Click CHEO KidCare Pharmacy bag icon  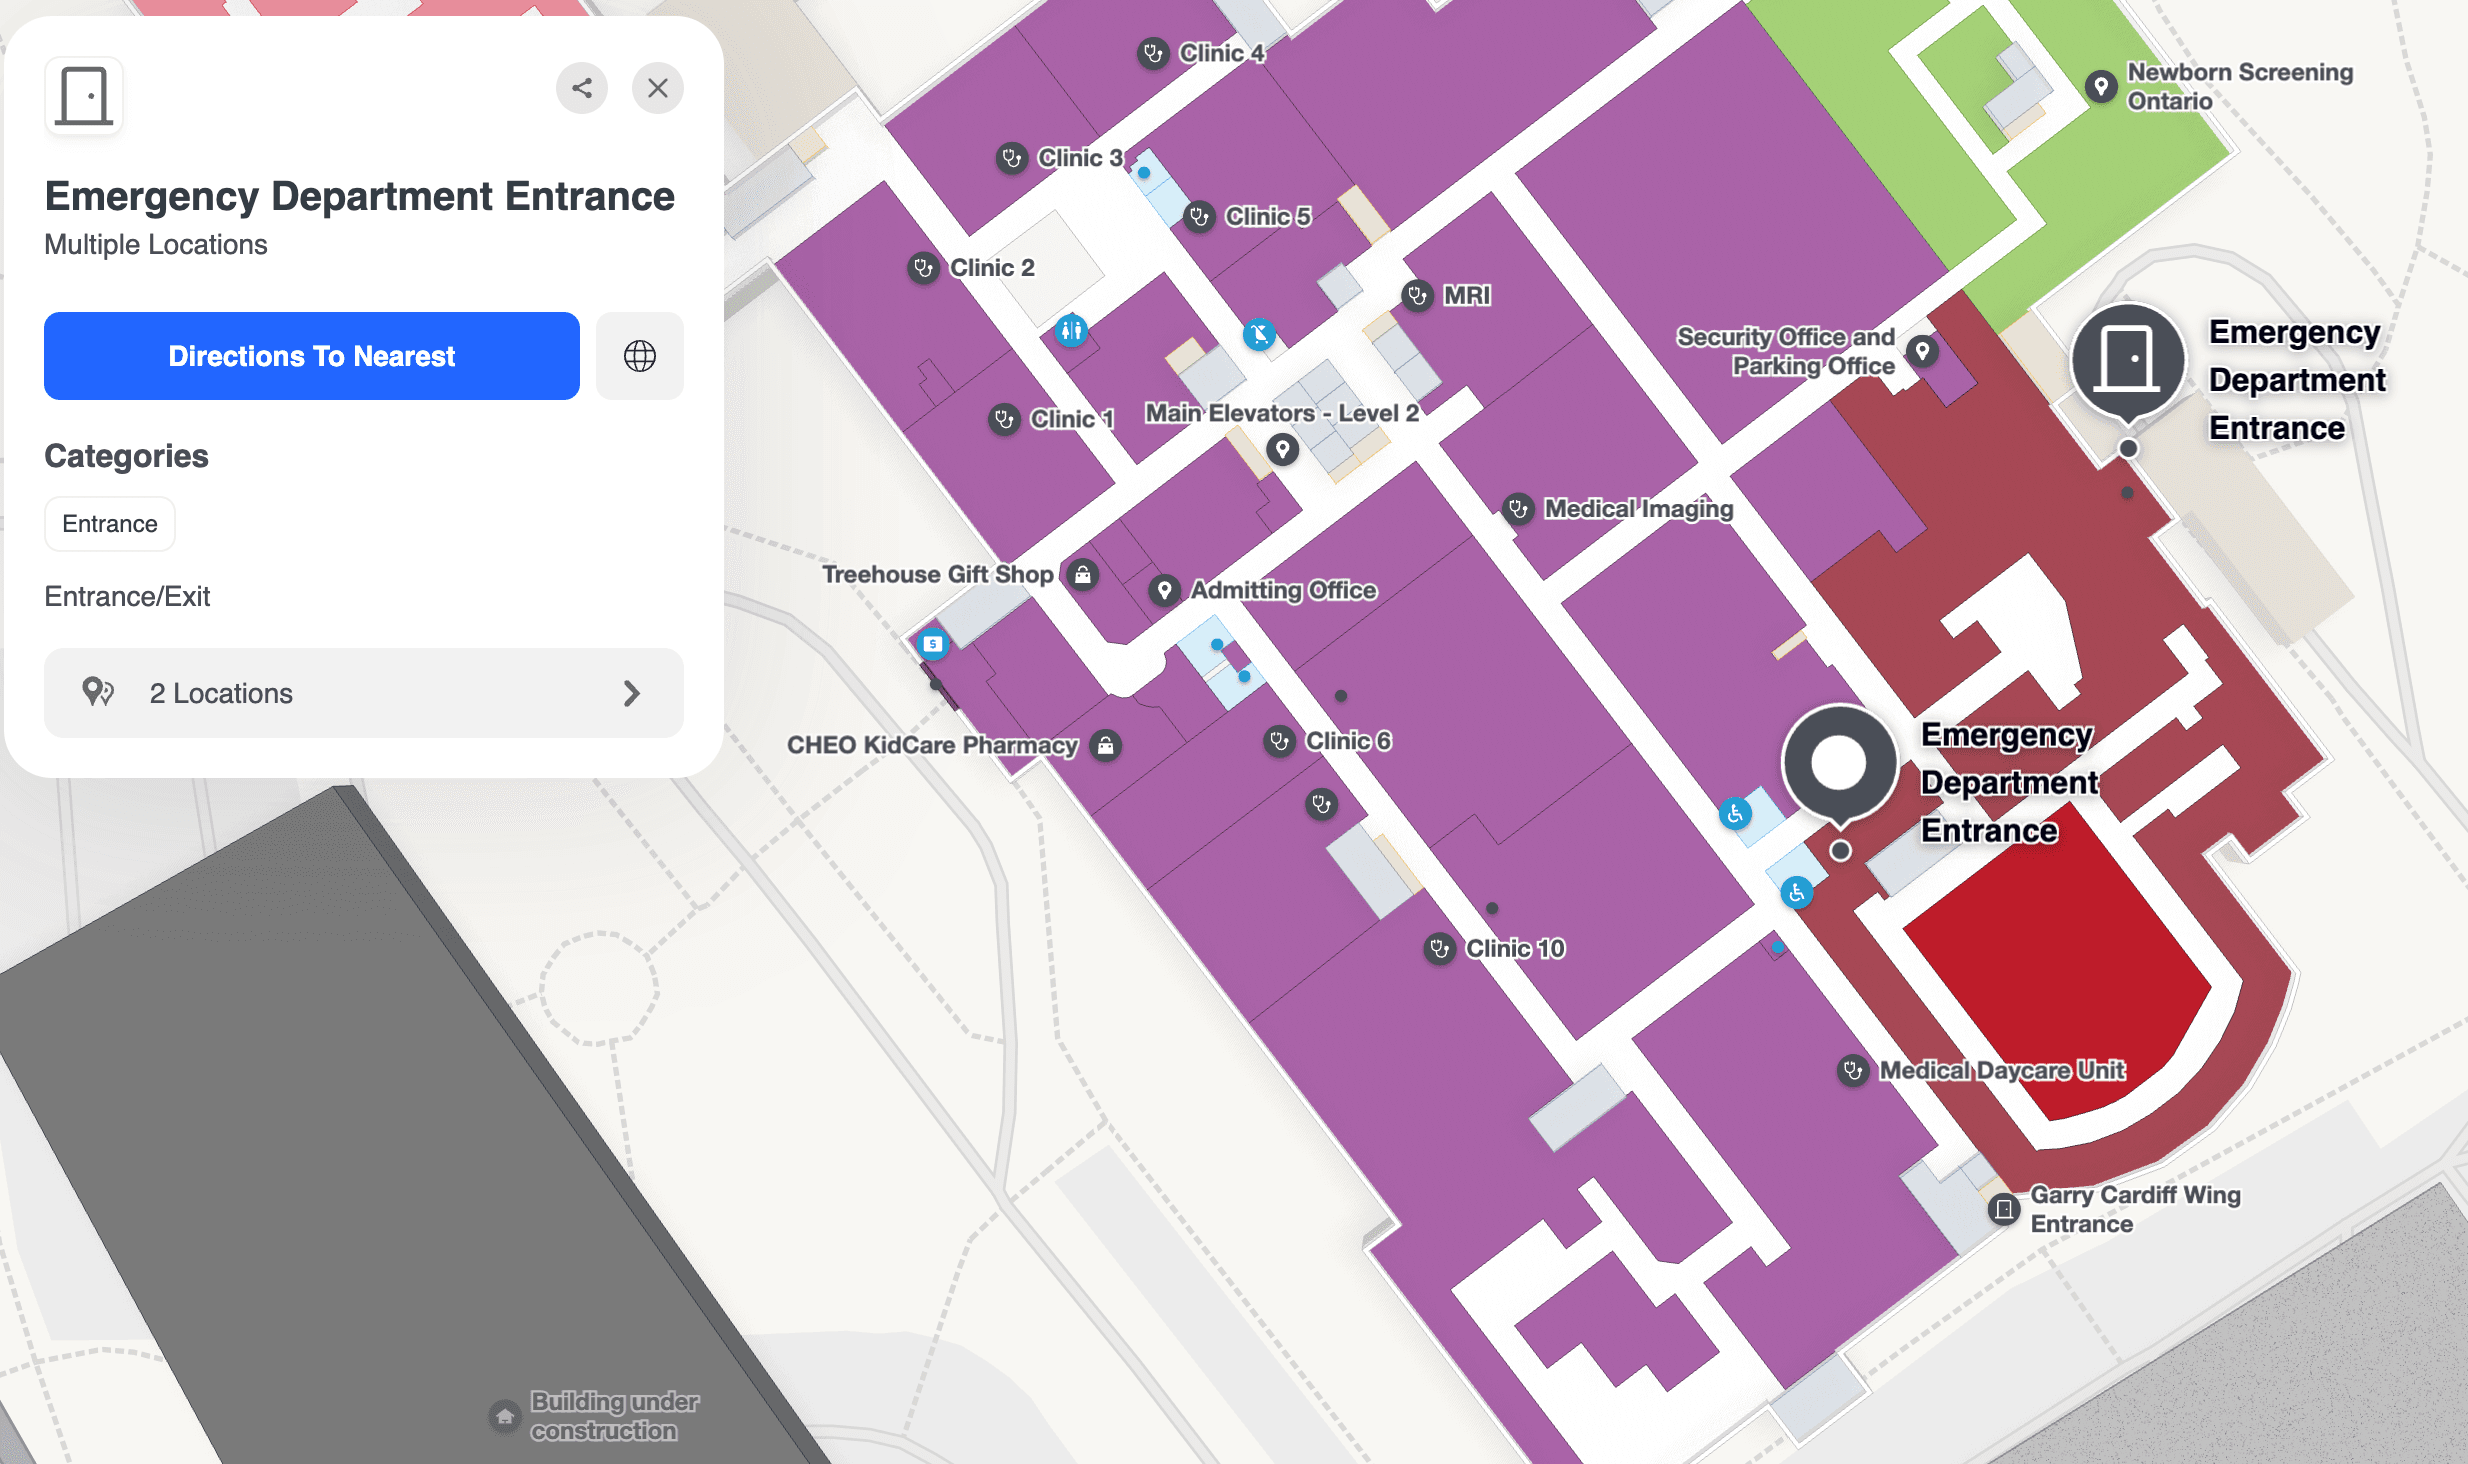[1105, 745]
